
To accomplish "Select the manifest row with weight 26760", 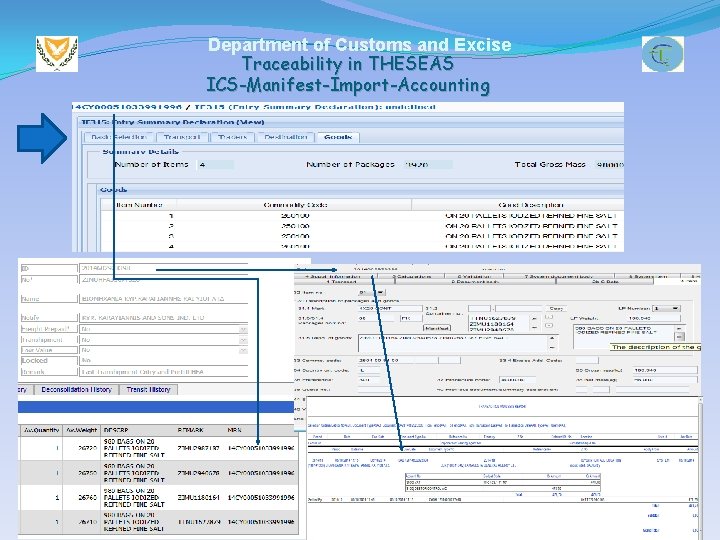I will (x=158, y=497).
